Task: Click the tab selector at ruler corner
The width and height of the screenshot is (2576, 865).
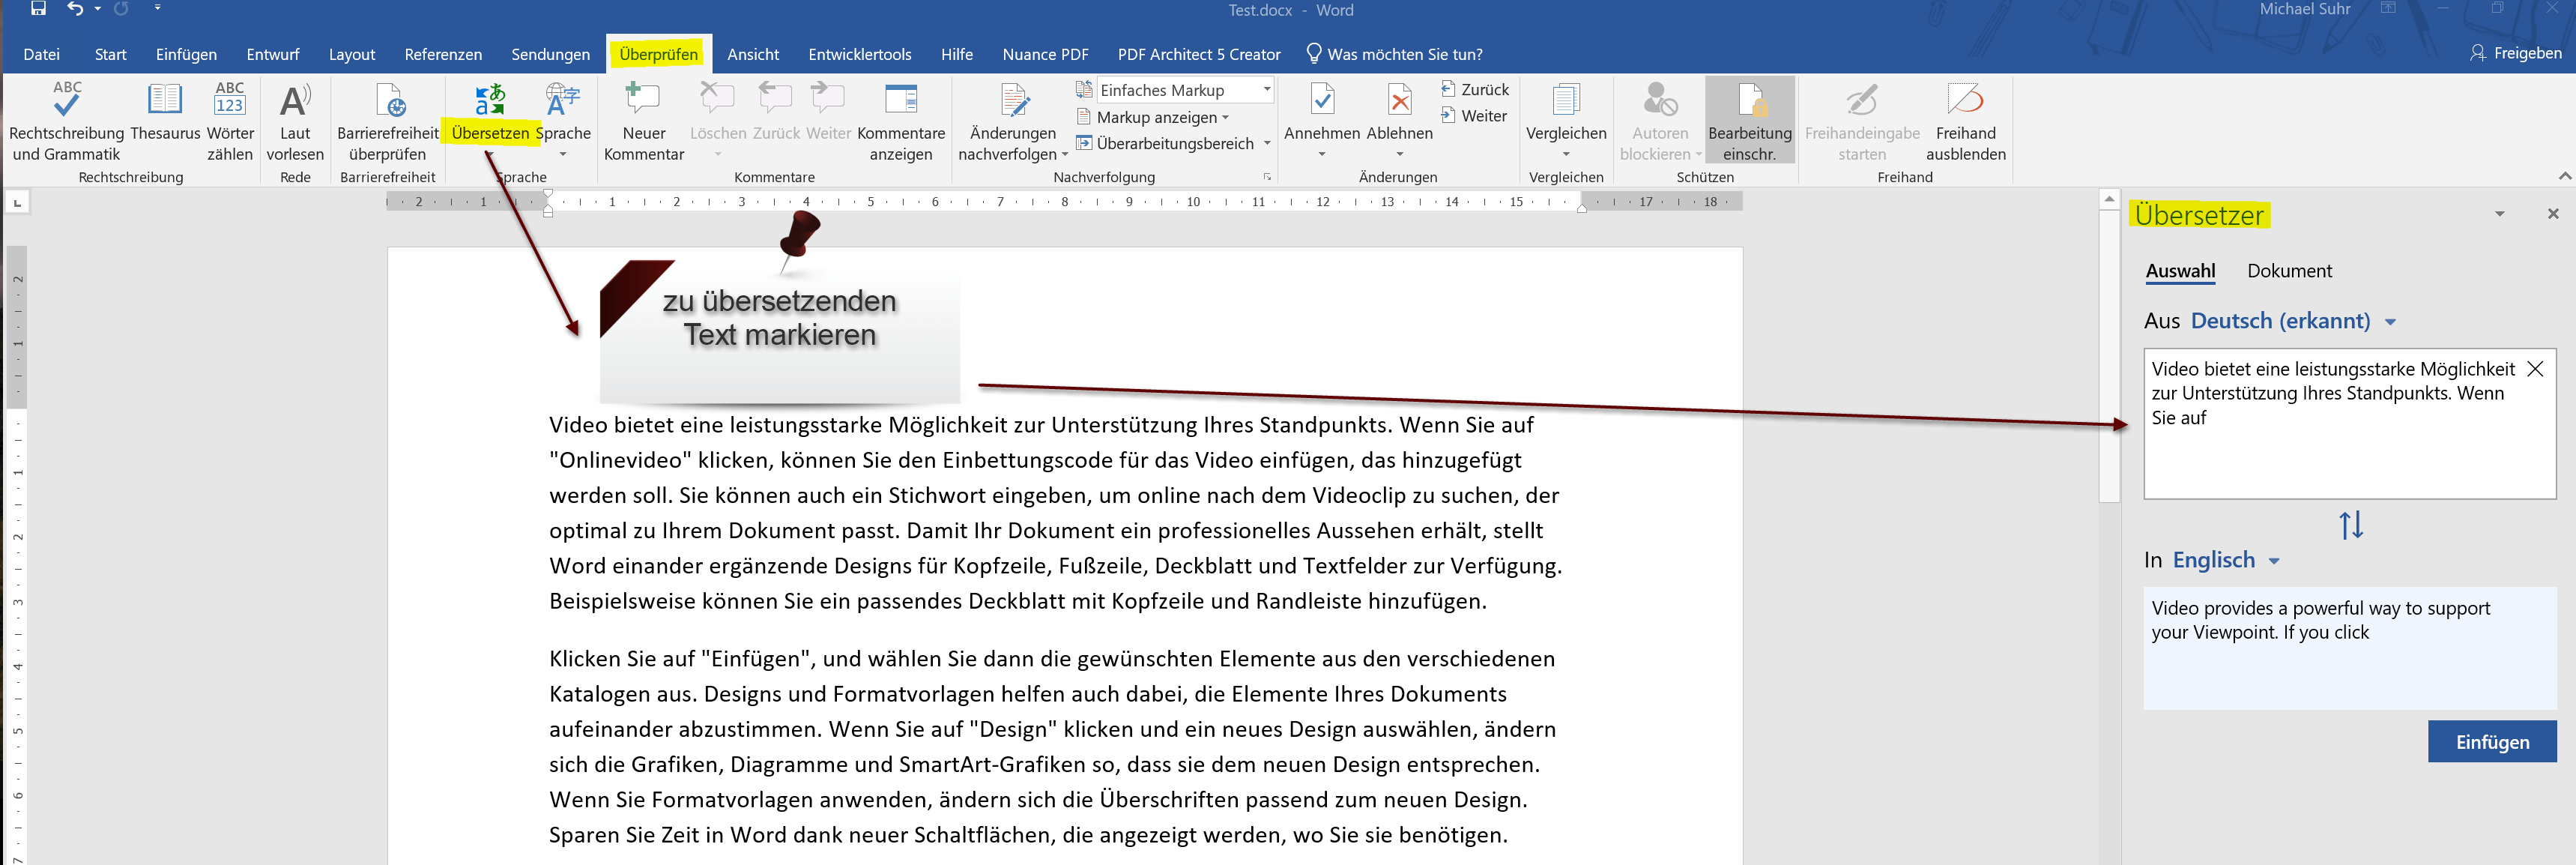Action: [x=17, y=203]
